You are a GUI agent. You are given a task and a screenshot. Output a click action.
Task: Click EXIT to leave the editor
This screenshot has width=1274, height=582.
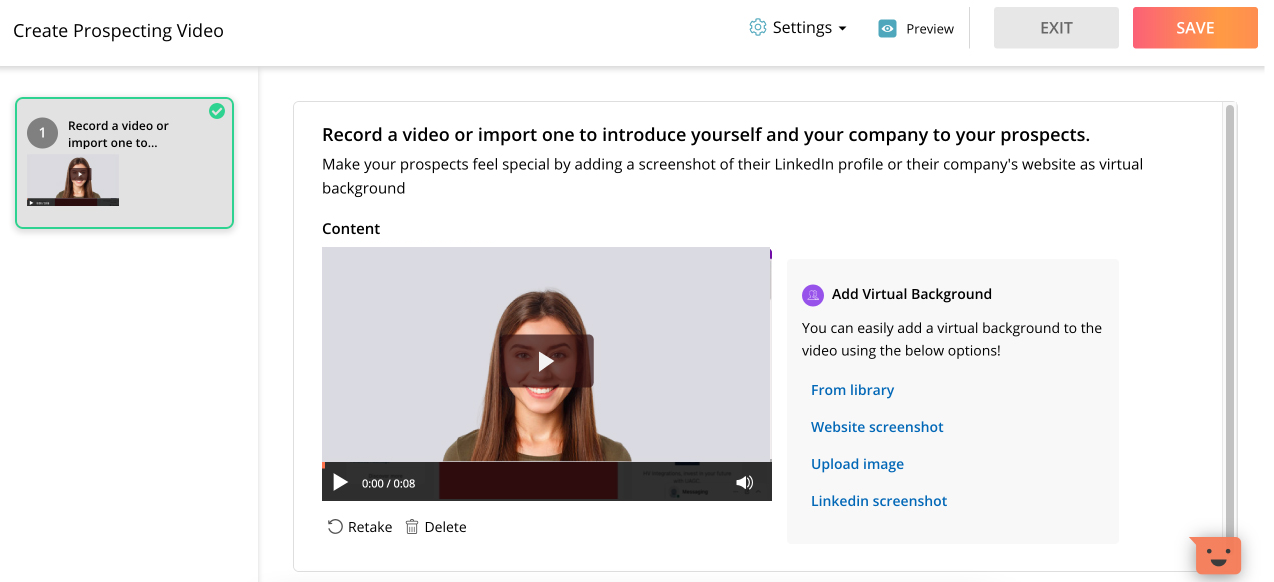(x=1056, y=28)
